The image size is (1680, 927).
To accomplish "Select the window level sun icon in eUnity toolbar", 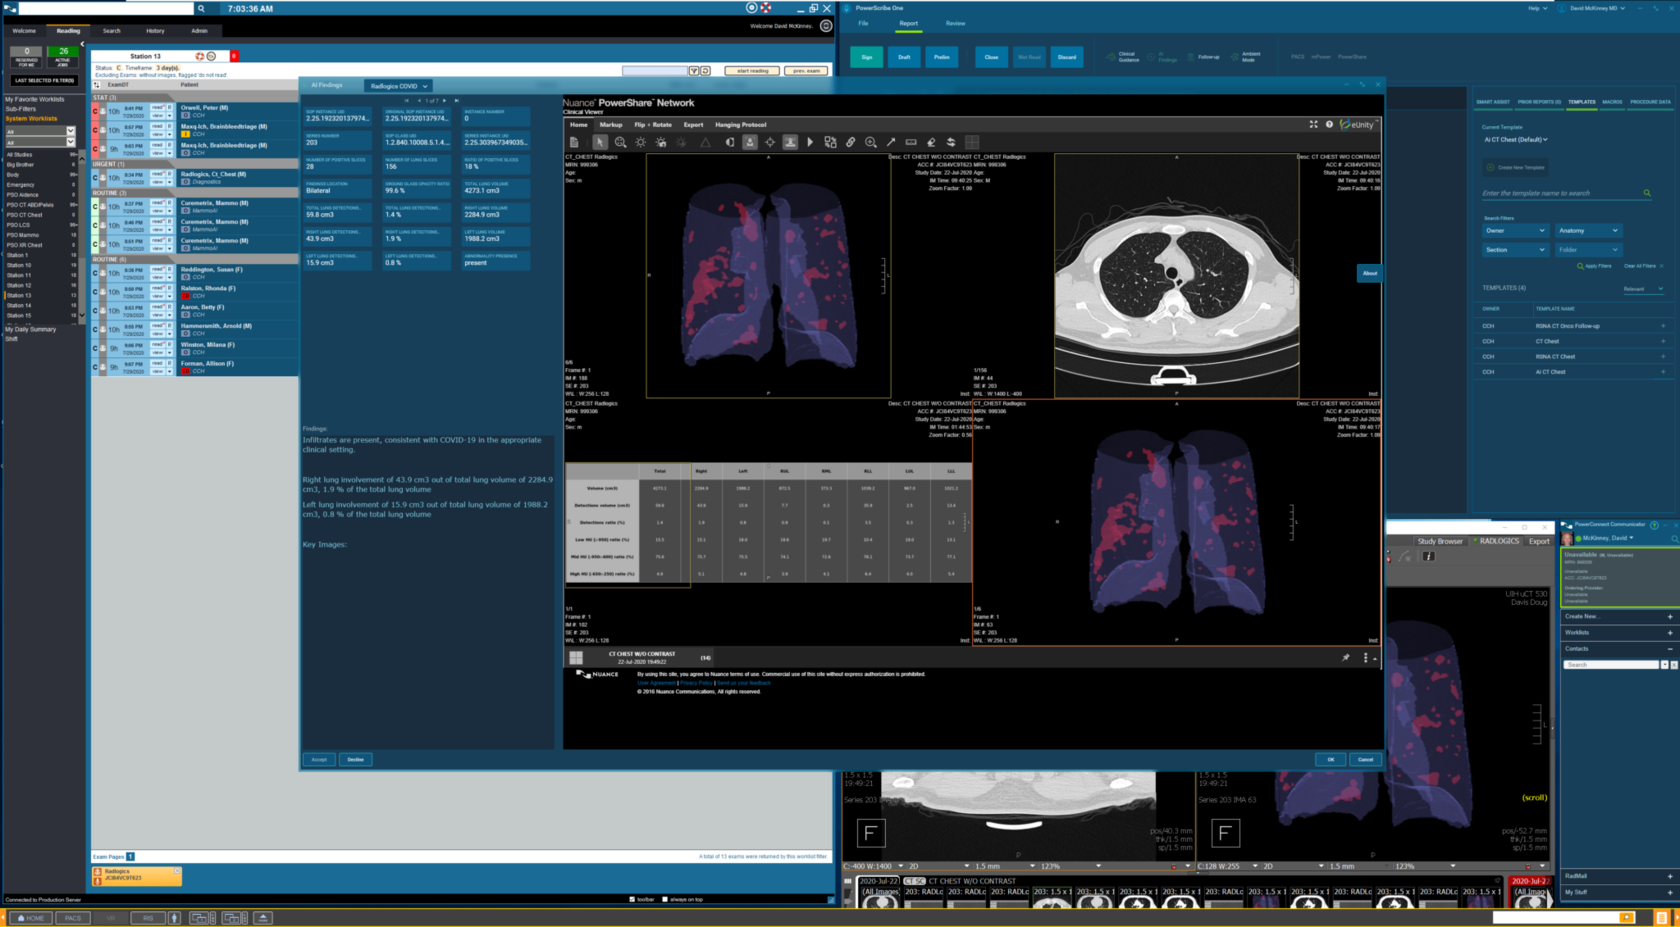I will tap(641, 142).
